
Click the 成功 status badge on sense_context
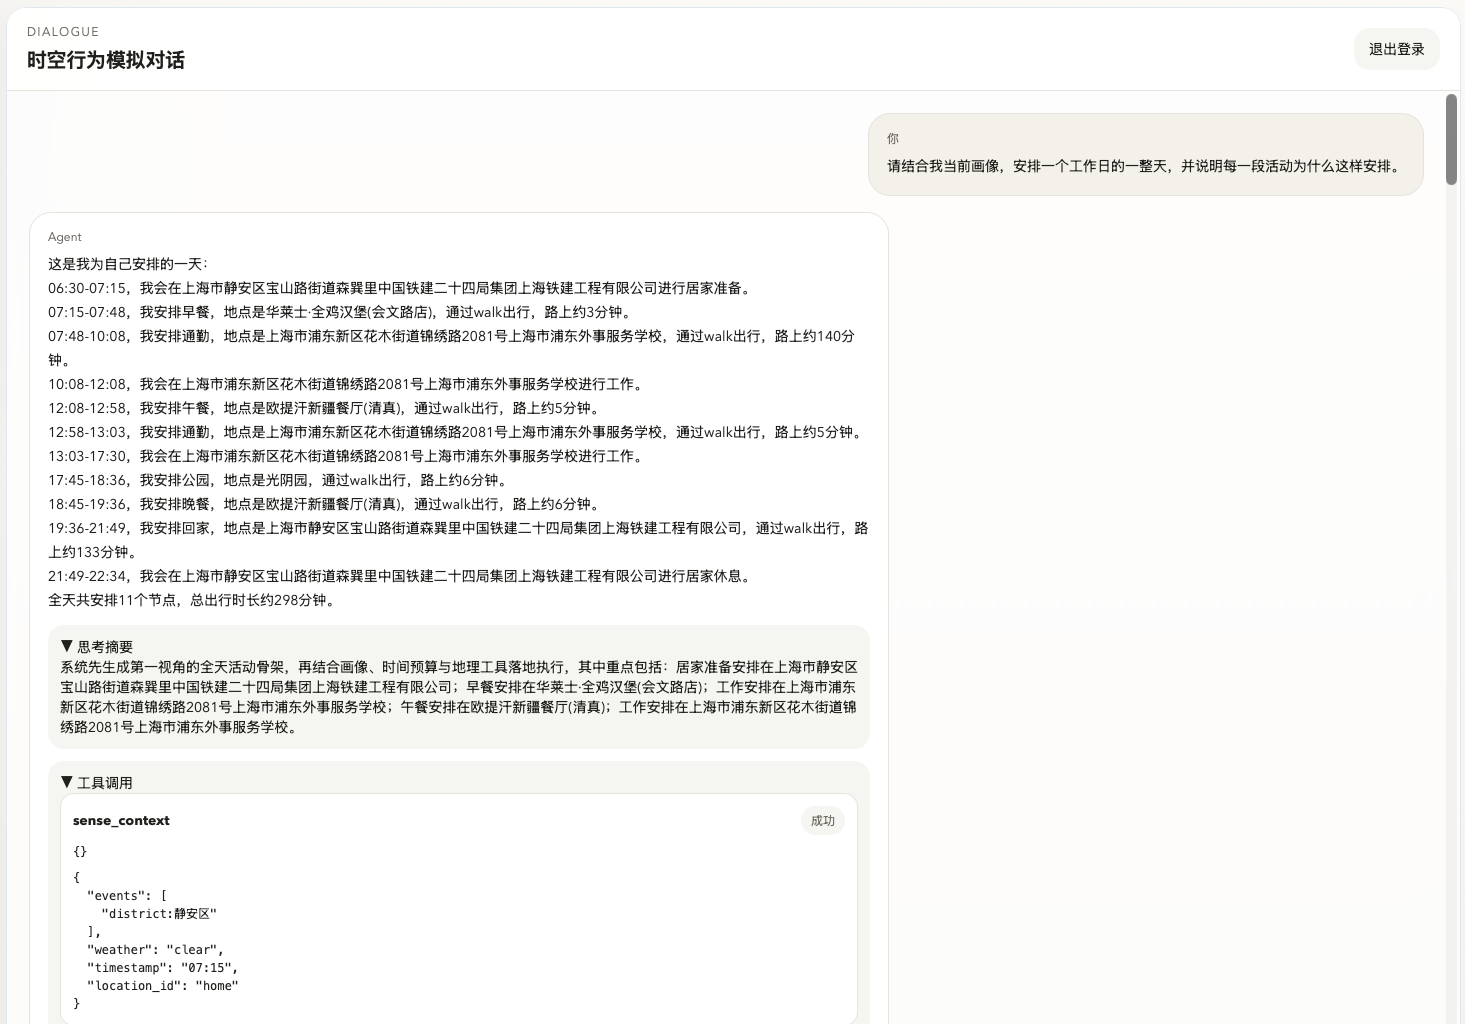(x=822, y=820)
